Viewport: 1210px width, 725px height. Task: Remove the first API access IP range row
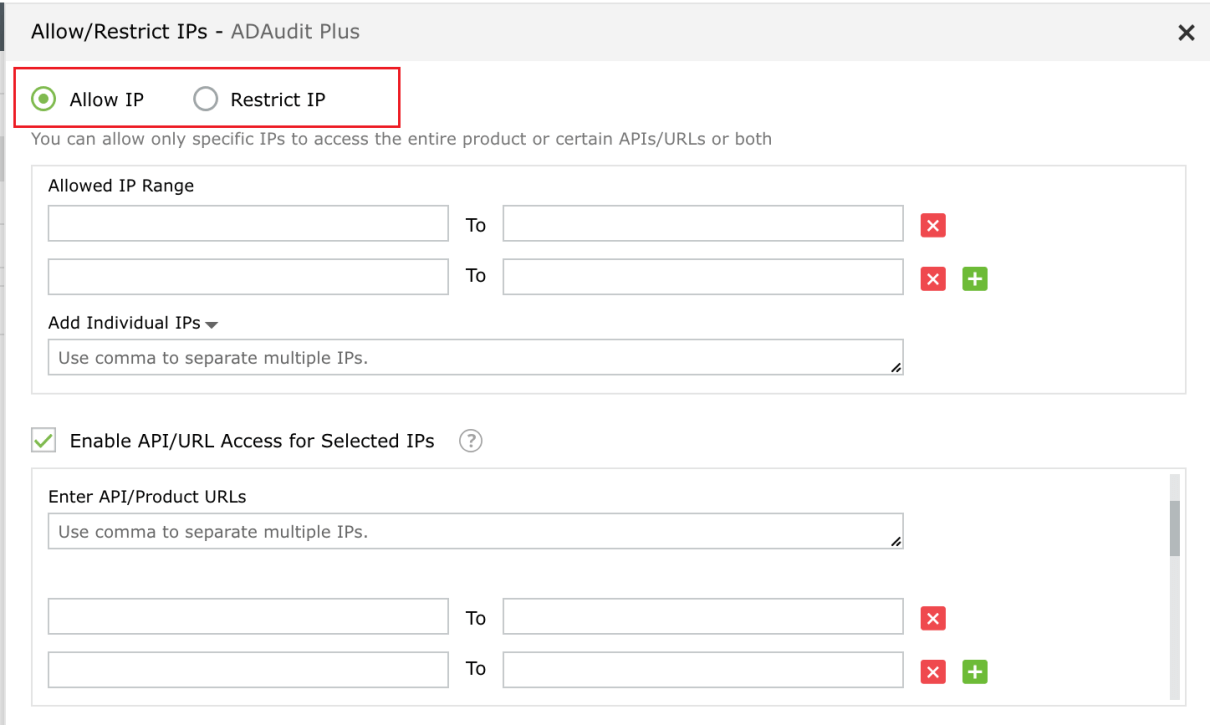(x=933, y=619)
